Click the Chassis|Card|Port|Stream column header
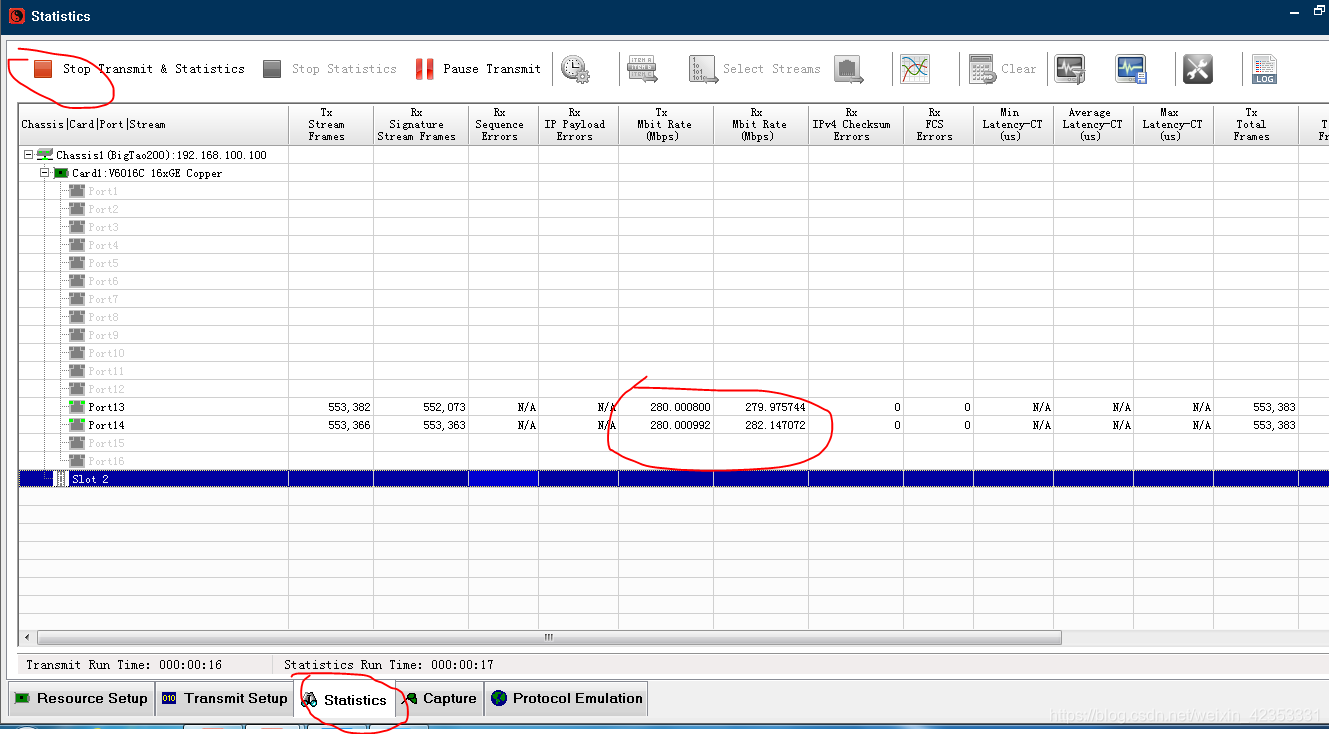Screen dimensions: 1329x734 (154, 125)
